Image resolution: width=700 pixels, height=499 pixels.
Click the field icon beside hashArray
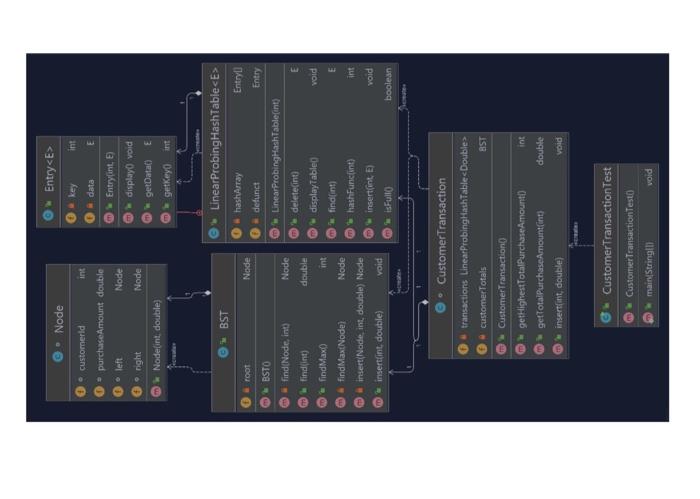tap(236, 233)
